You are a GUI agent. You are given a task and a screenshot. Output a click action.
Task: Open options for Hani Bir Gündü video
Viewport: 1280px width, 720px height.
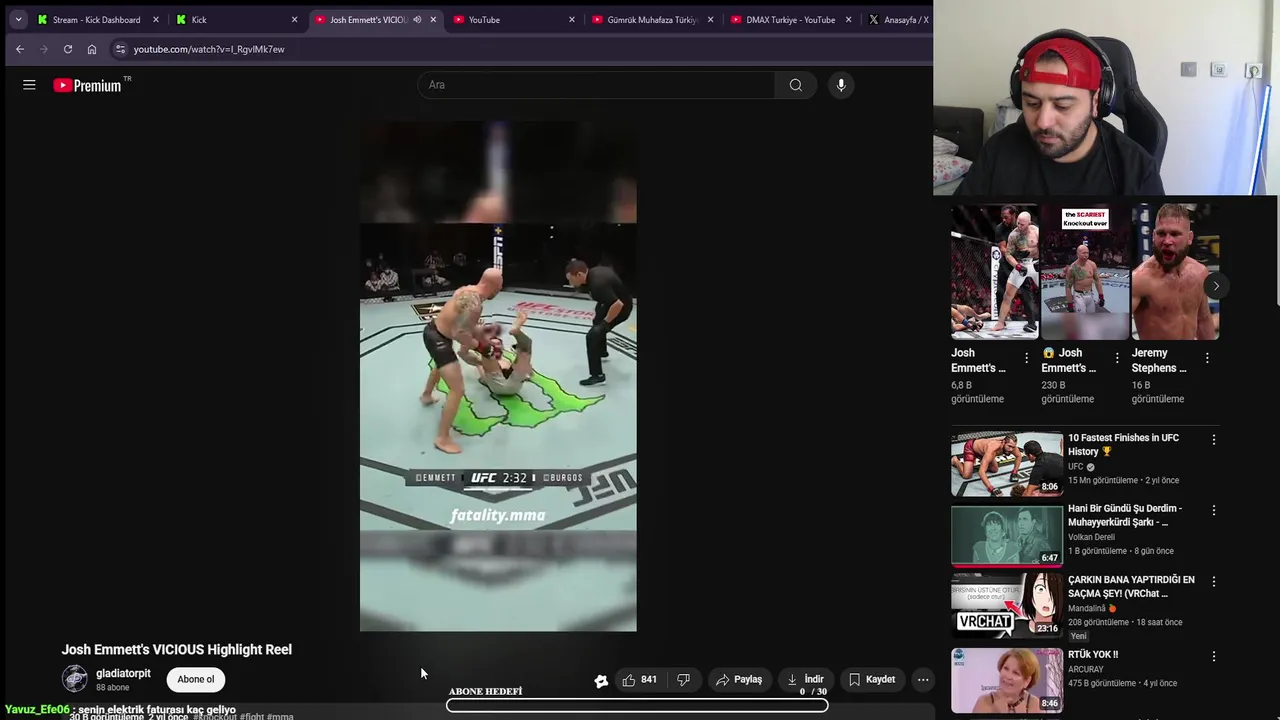[1214, 510]
